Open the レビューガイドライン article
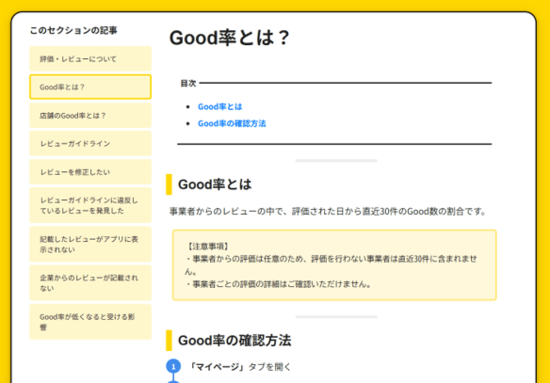This screenshot has width=550, height=383. coord(90,143)
